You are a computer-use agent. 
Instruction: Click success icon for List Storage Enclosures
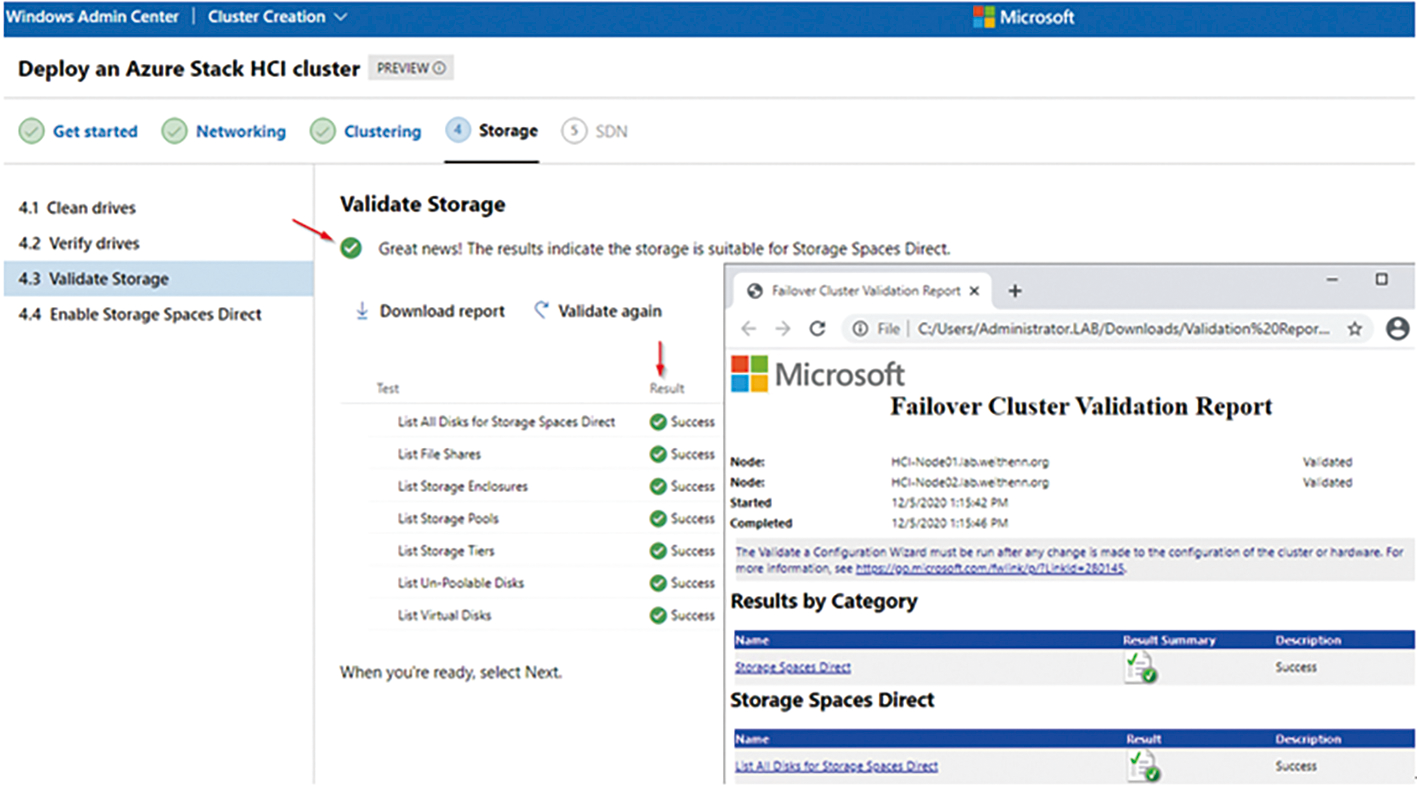(x=658, y=486)
